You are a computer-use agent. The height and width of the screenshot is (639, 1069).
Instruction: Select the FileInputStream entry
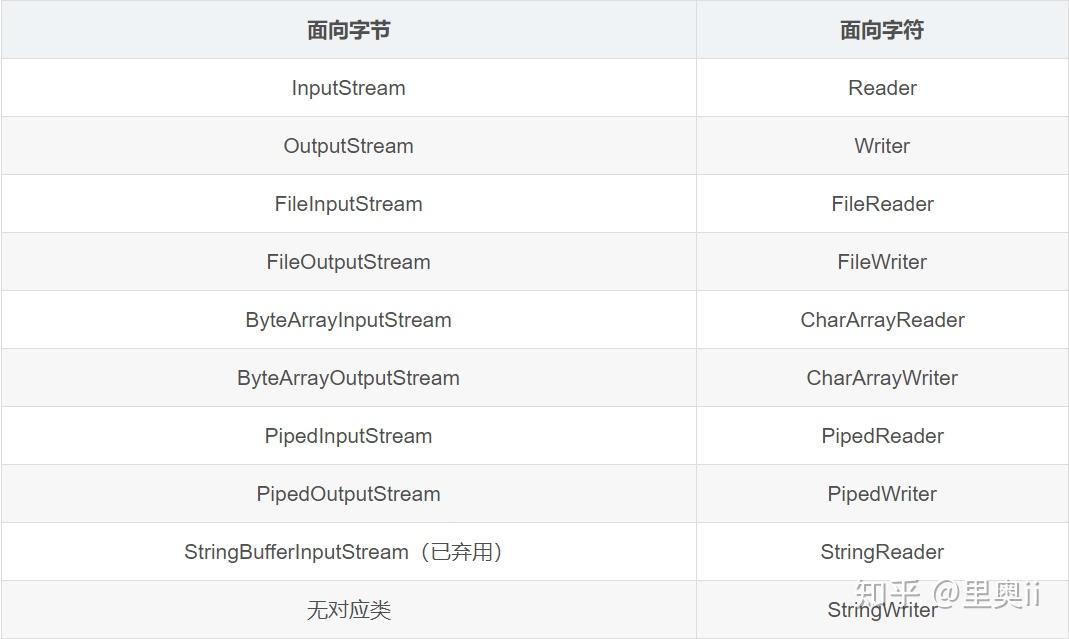[x=348, y=204]
